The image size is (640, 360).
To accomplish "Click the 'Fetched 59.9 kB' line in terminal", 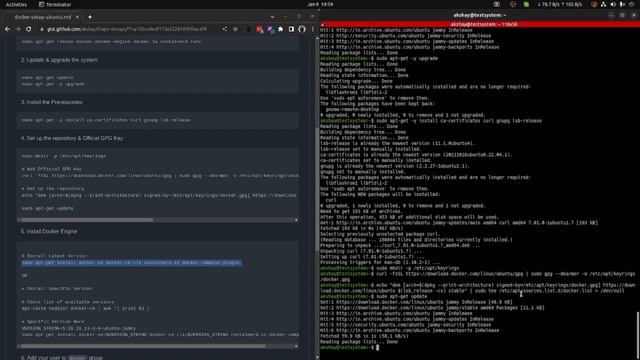I will (364, 336).
